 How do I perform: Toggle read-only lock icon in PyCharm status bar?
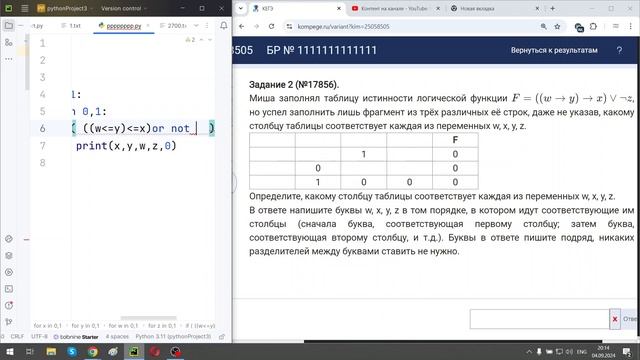coord(222,337)
